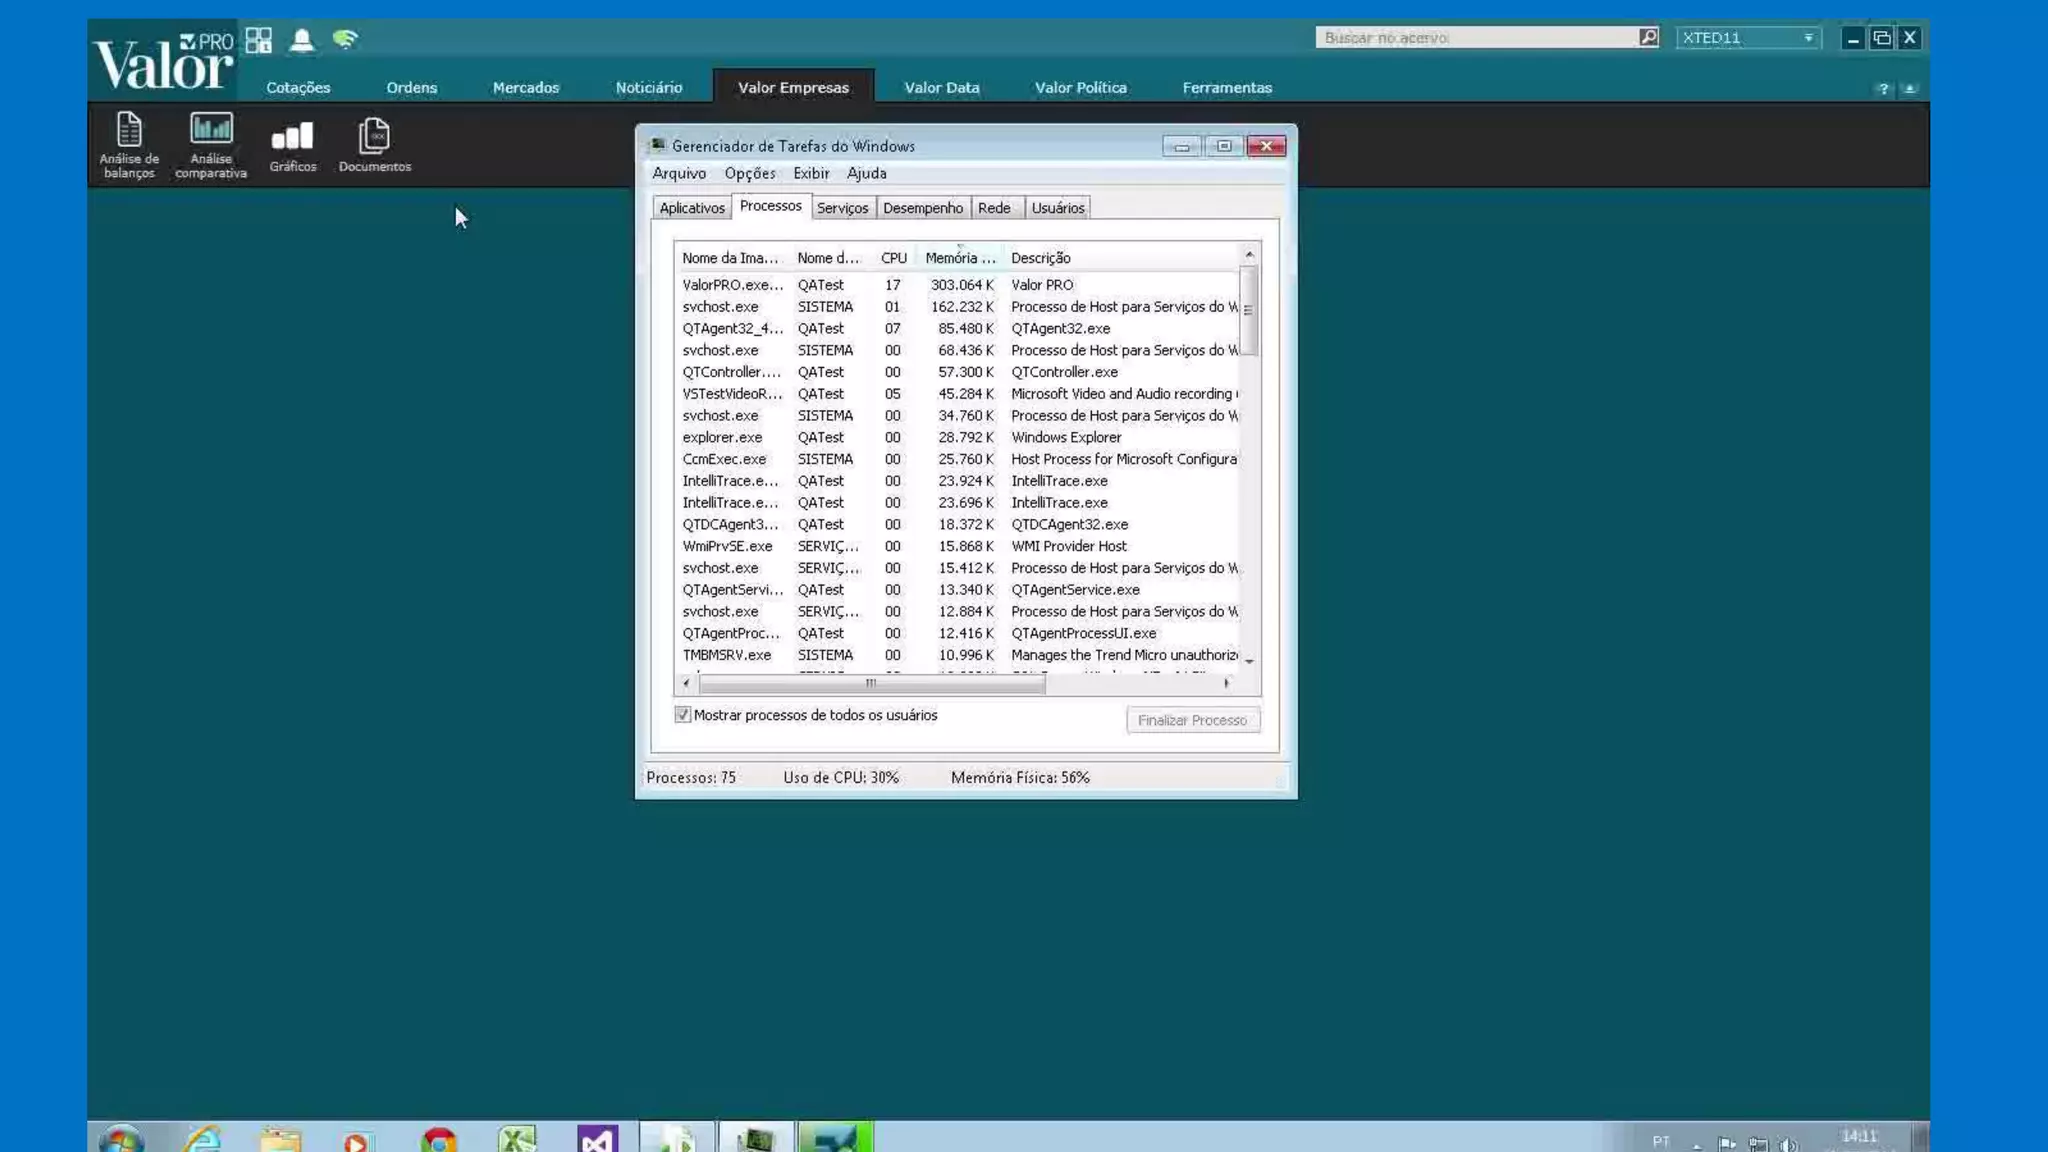Click the help question mark icon
The height and width of the screenshot is (1152, 2048).
click(x=1883, y=89)
